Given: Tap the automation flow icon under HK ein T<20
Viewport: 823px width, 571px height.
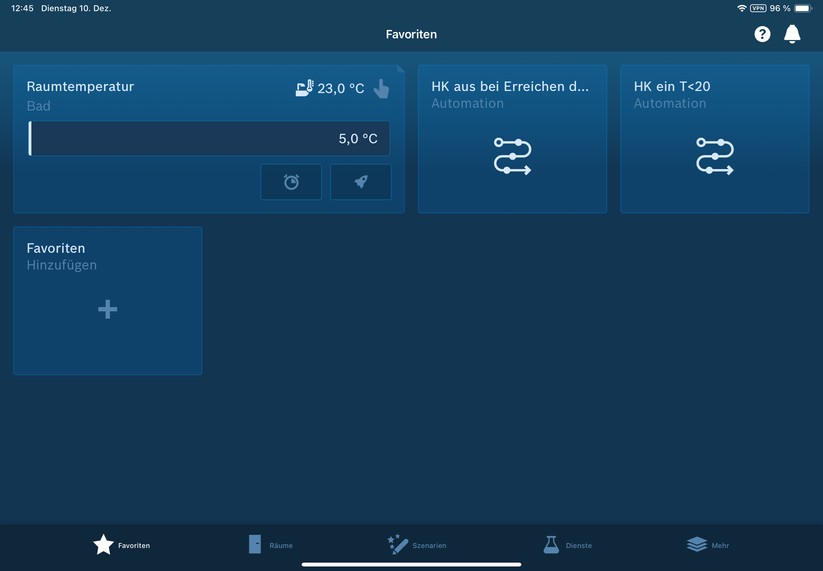Looking at the screenshot, I should pyautogui.click(x=714, y=157).
